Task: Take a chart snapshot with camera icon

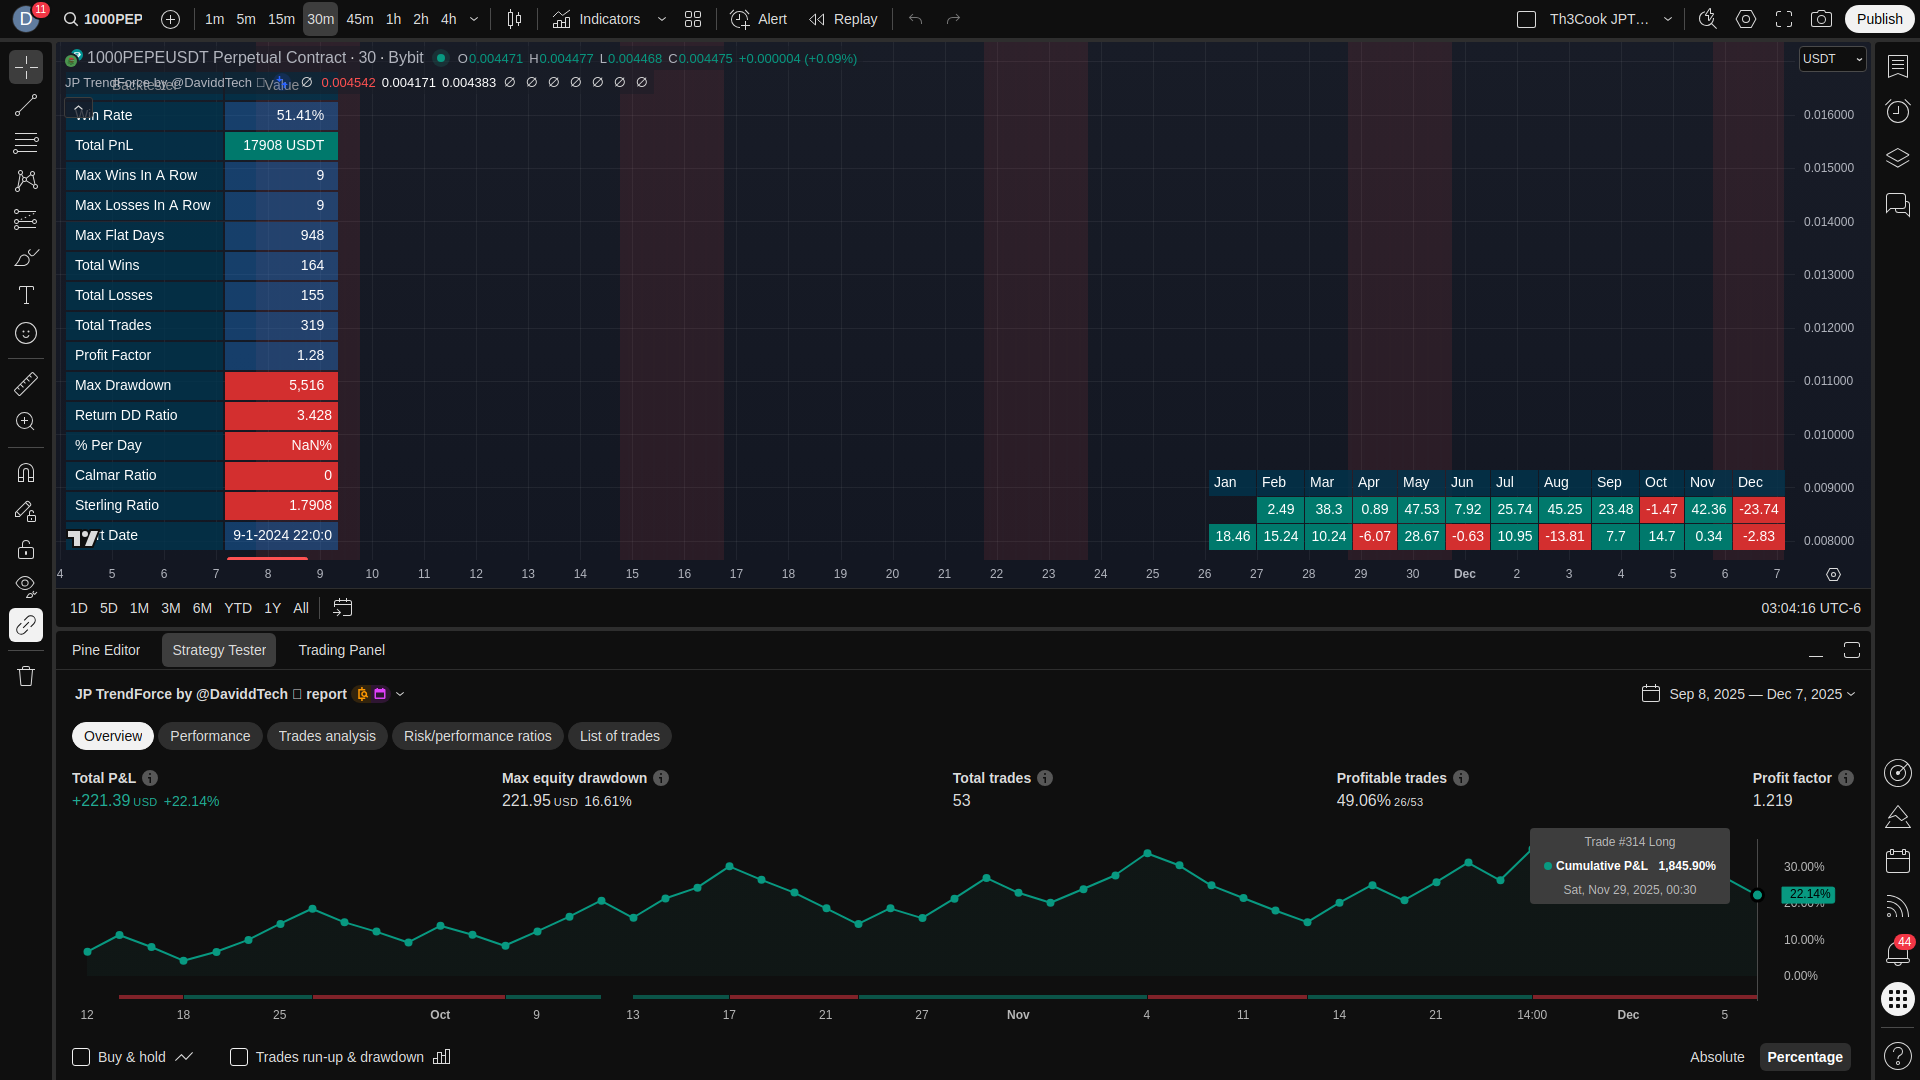Action: point(1821,19)
